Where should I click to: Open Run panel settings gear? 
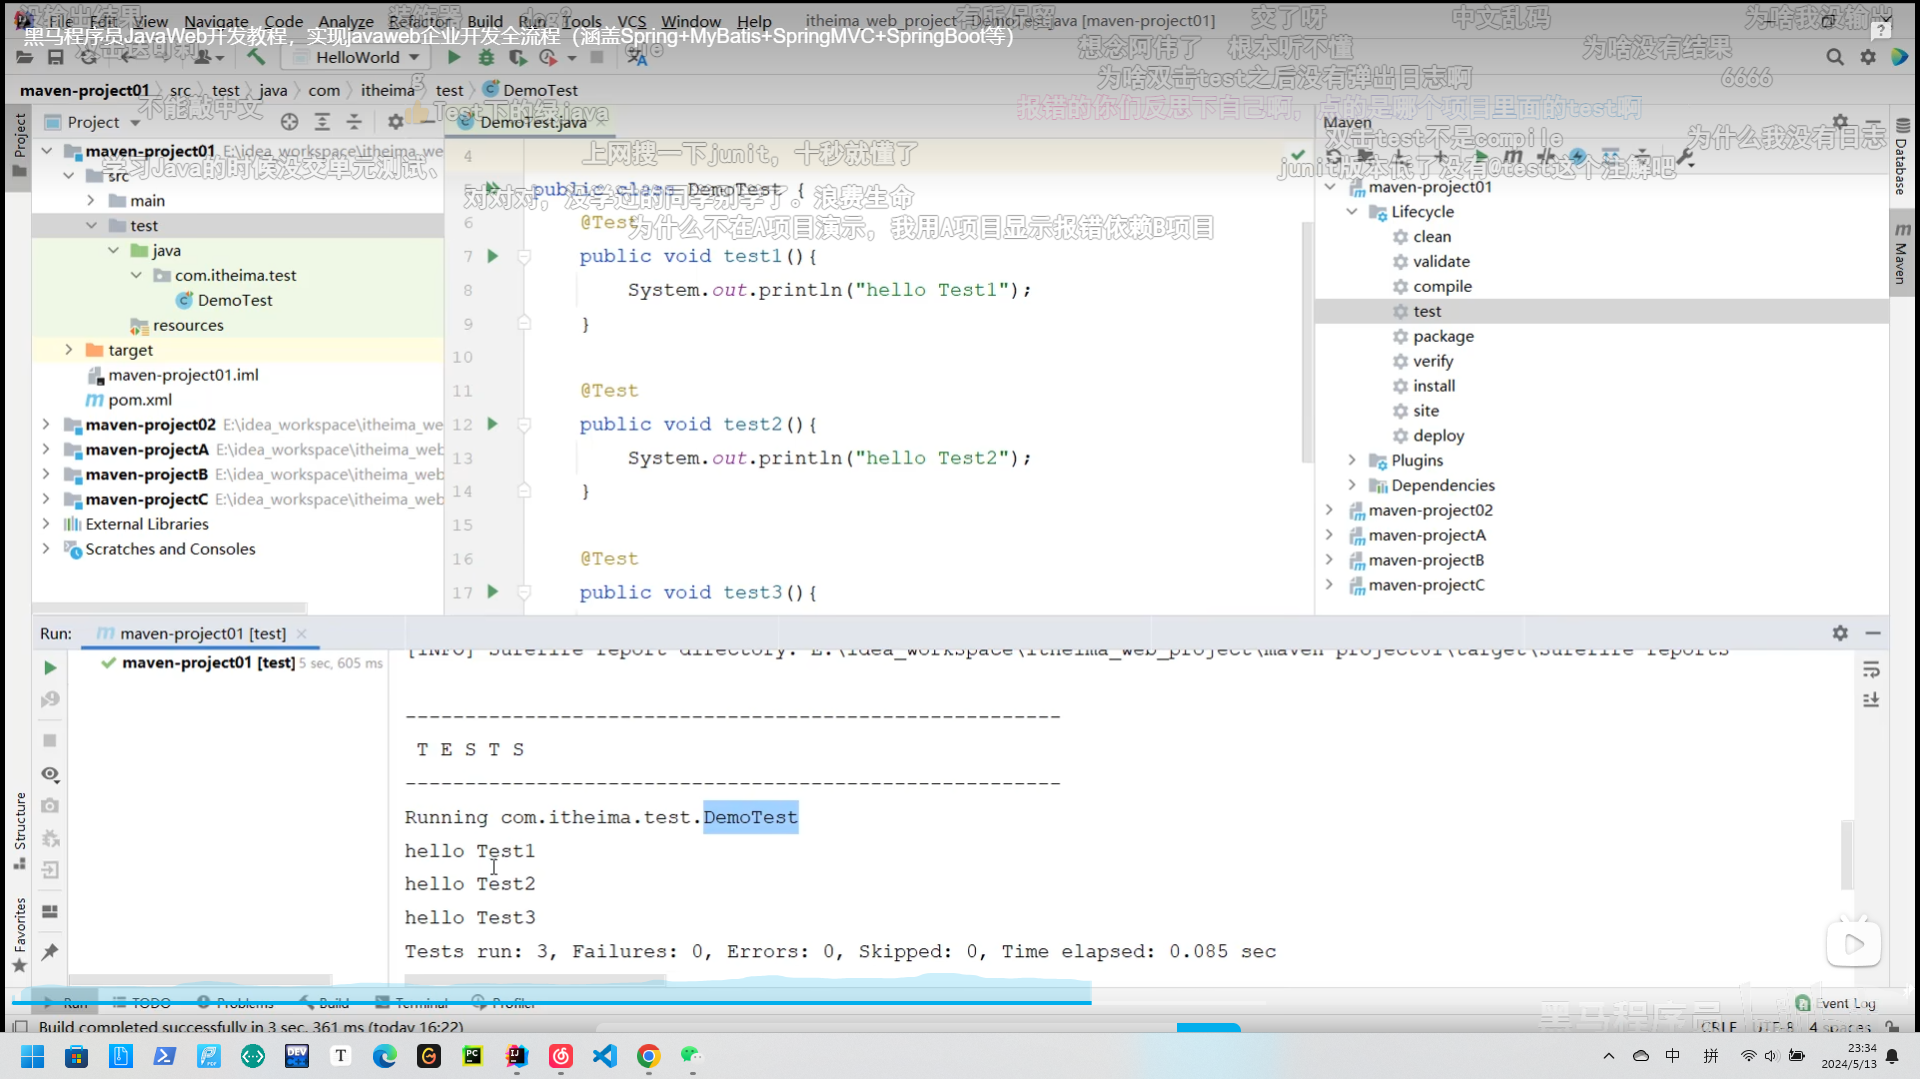(x=1840, y=633)
